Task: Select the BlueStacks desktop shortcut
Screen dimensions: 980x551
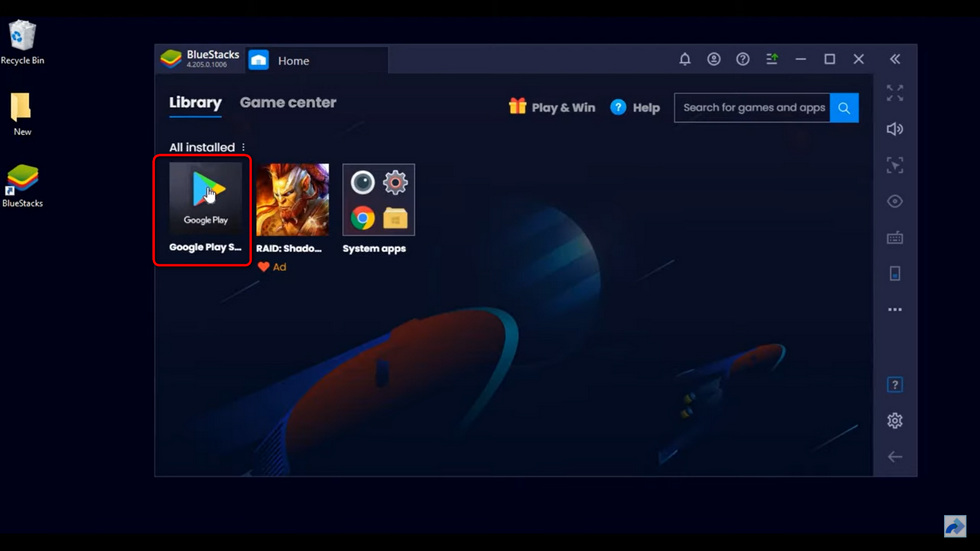Action: click(22, 186)
